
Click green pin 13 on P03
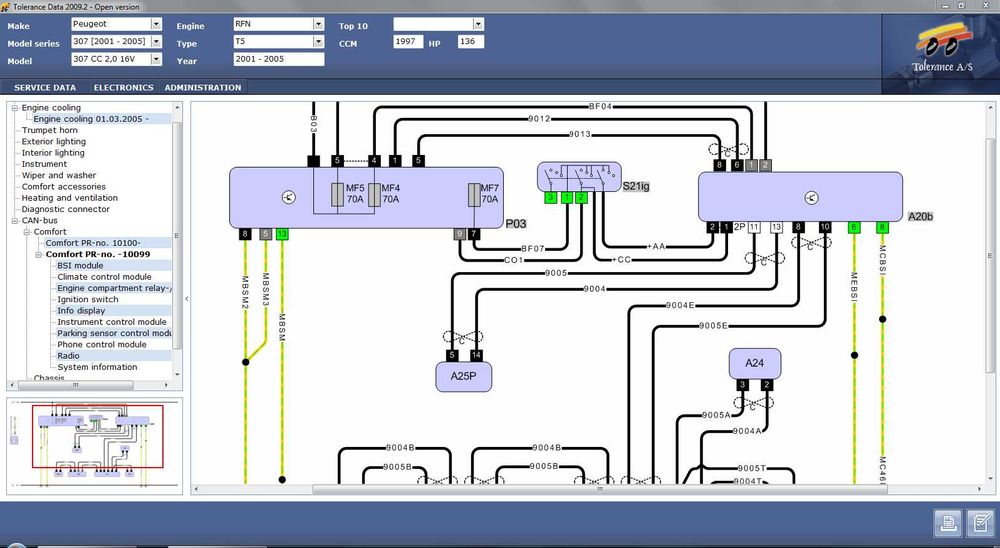click(282, 234)
